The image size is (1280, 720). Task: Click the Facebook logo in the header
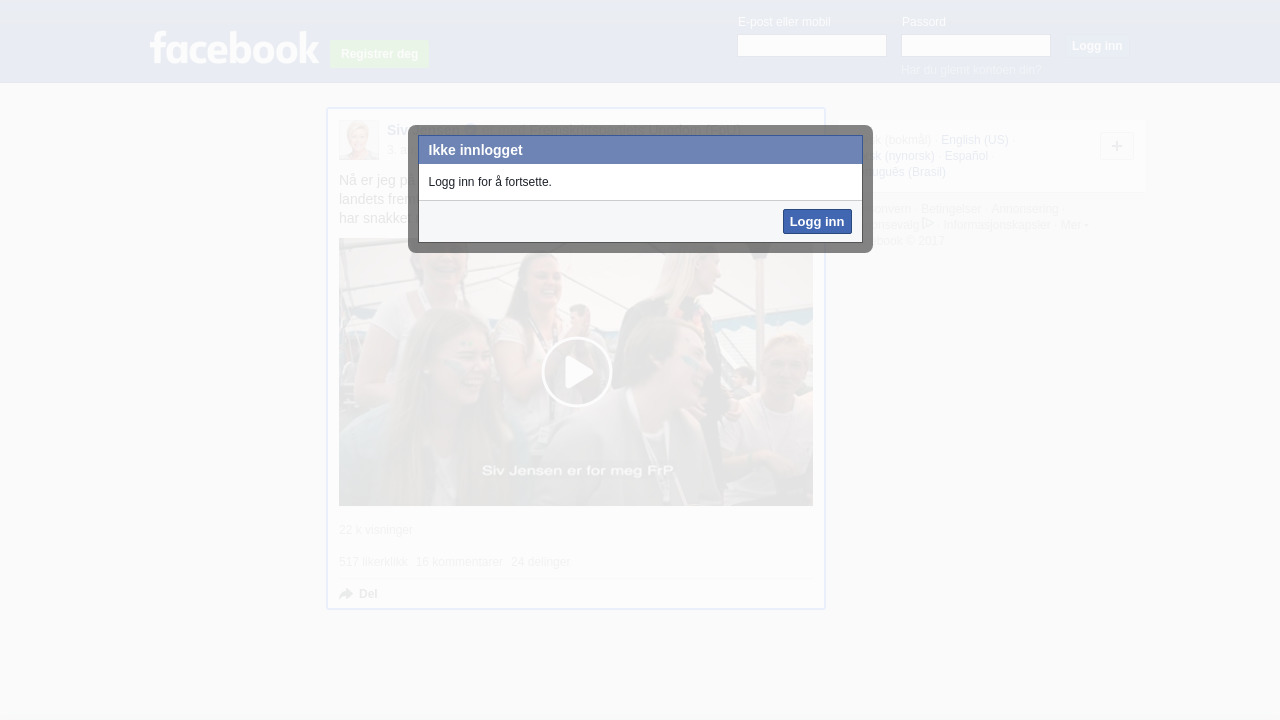234,48
